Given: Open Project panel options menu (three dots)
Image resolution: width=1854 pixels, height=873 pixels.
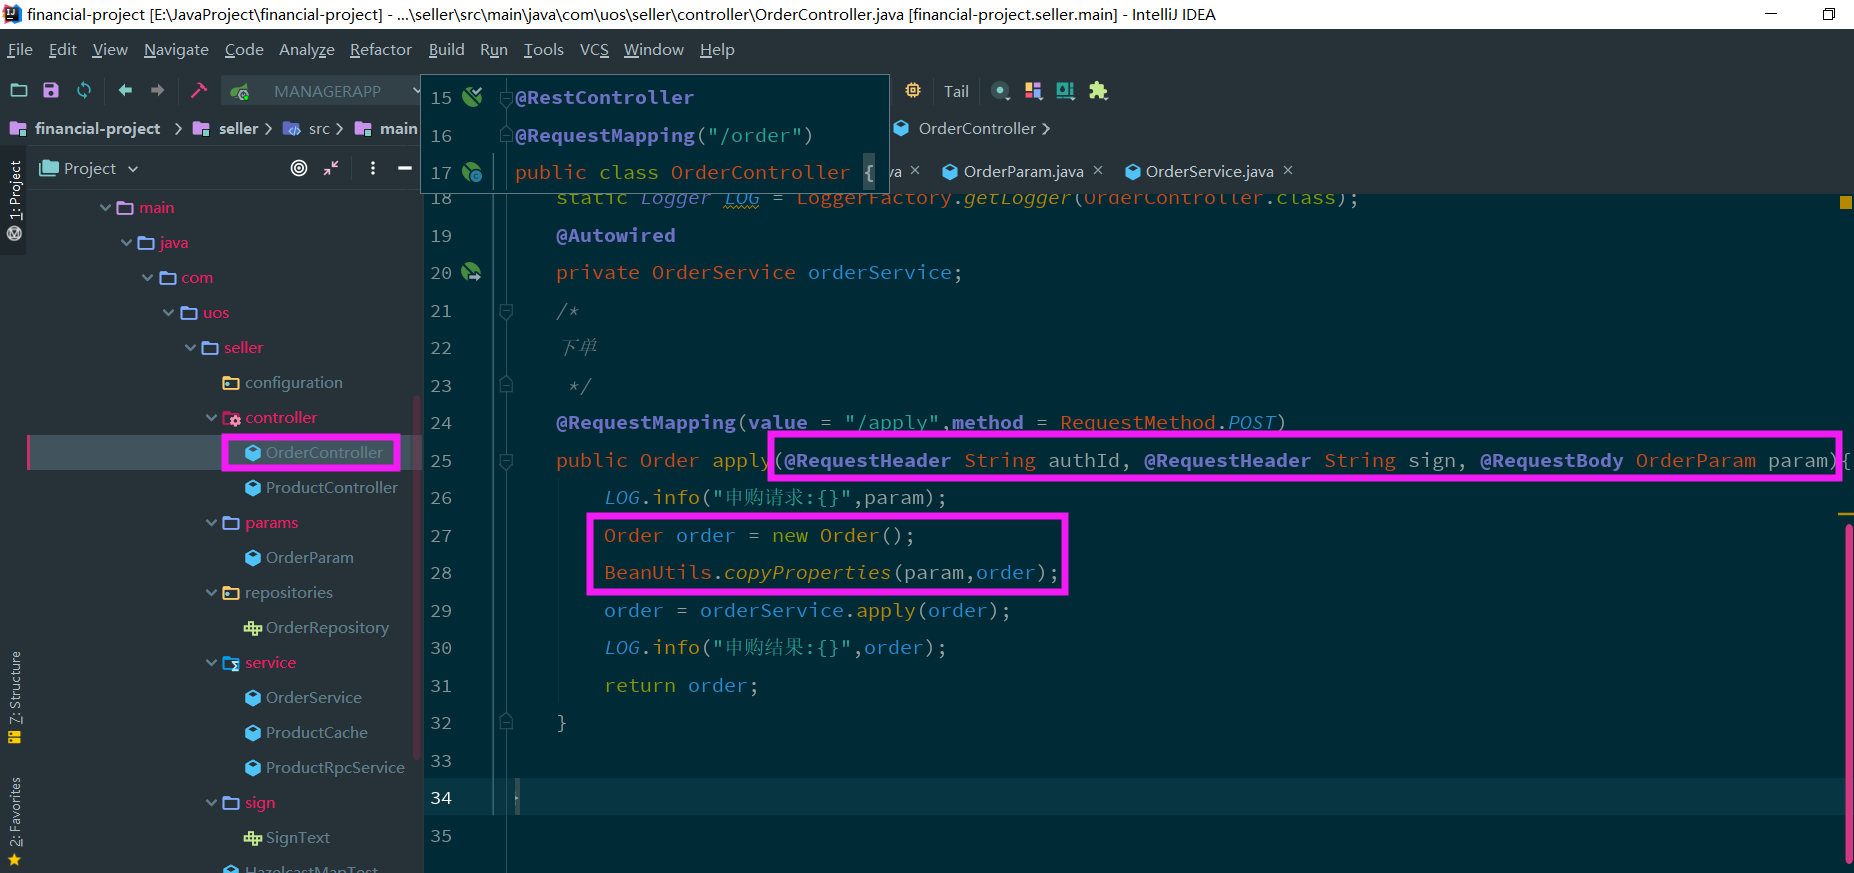Looking at the screenshot, I should coord(373,168).
